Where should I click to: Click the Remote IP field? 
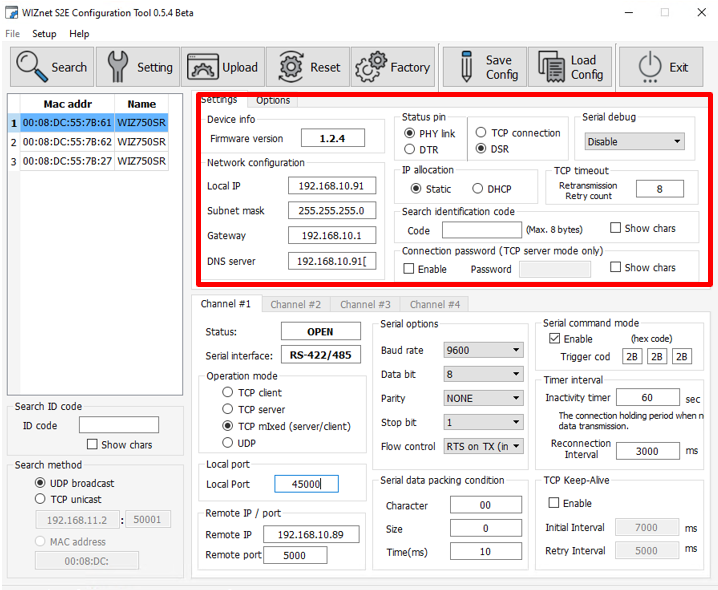(311, 534)
